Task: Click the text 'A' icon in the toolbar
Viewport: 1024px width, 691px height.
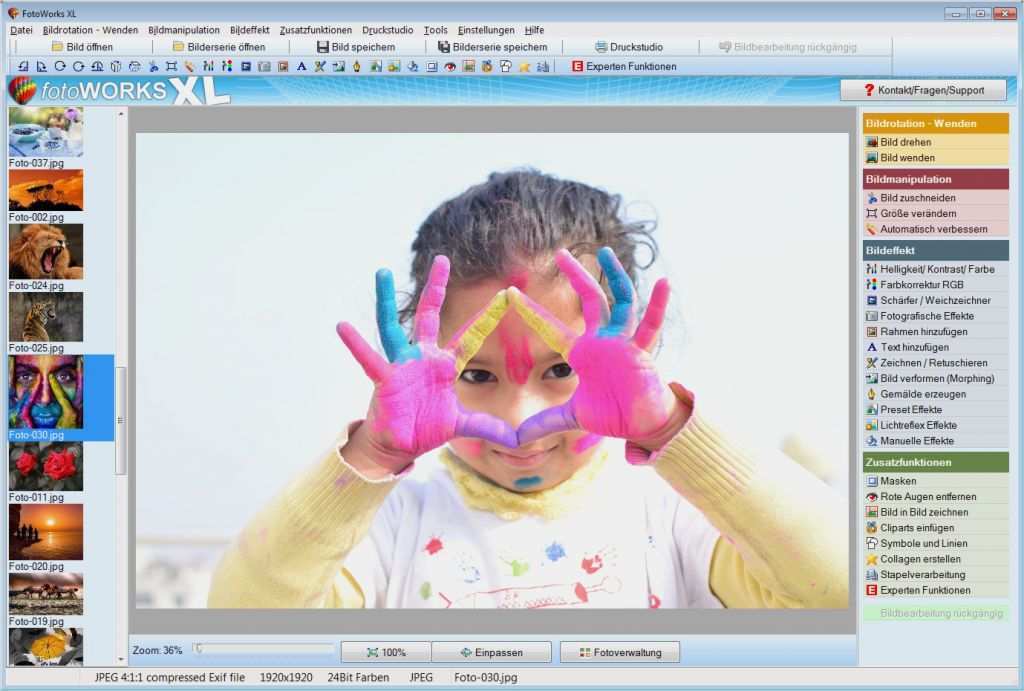Action: pos(301,67)
